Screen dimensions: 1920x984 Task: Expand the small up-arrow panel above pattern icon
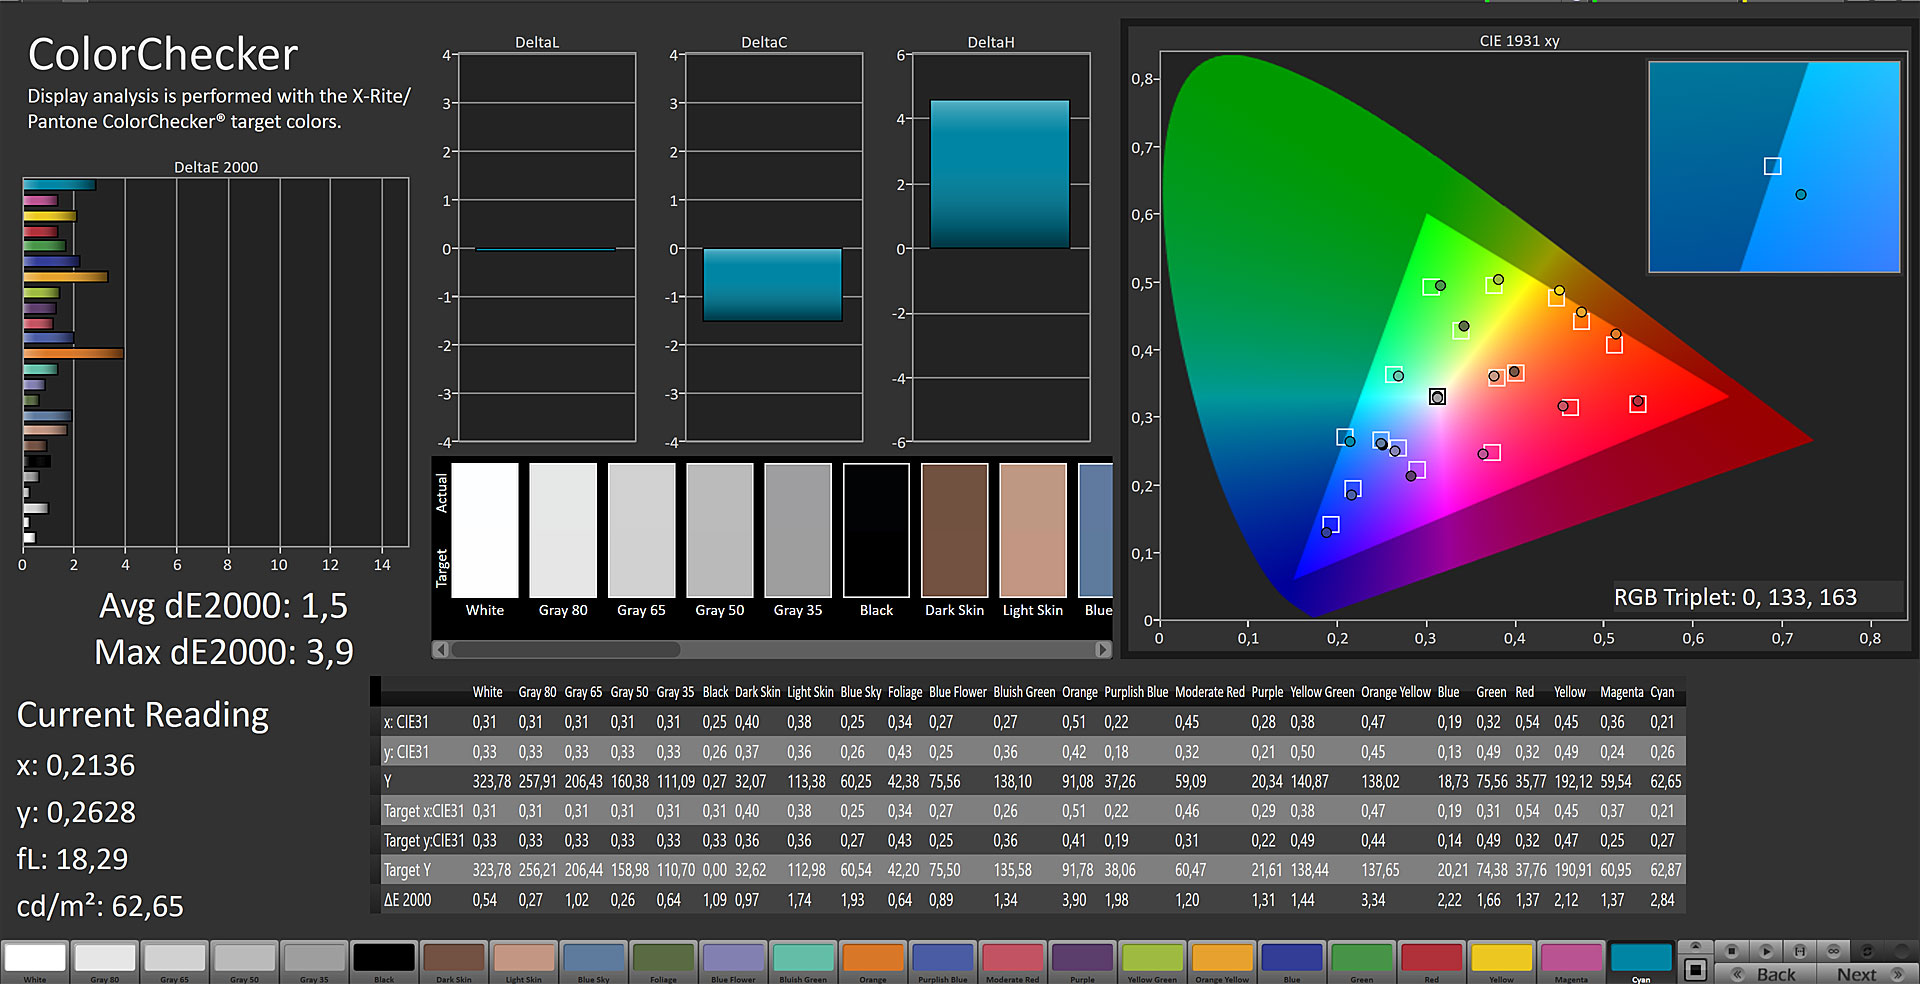pos(1695,946)
